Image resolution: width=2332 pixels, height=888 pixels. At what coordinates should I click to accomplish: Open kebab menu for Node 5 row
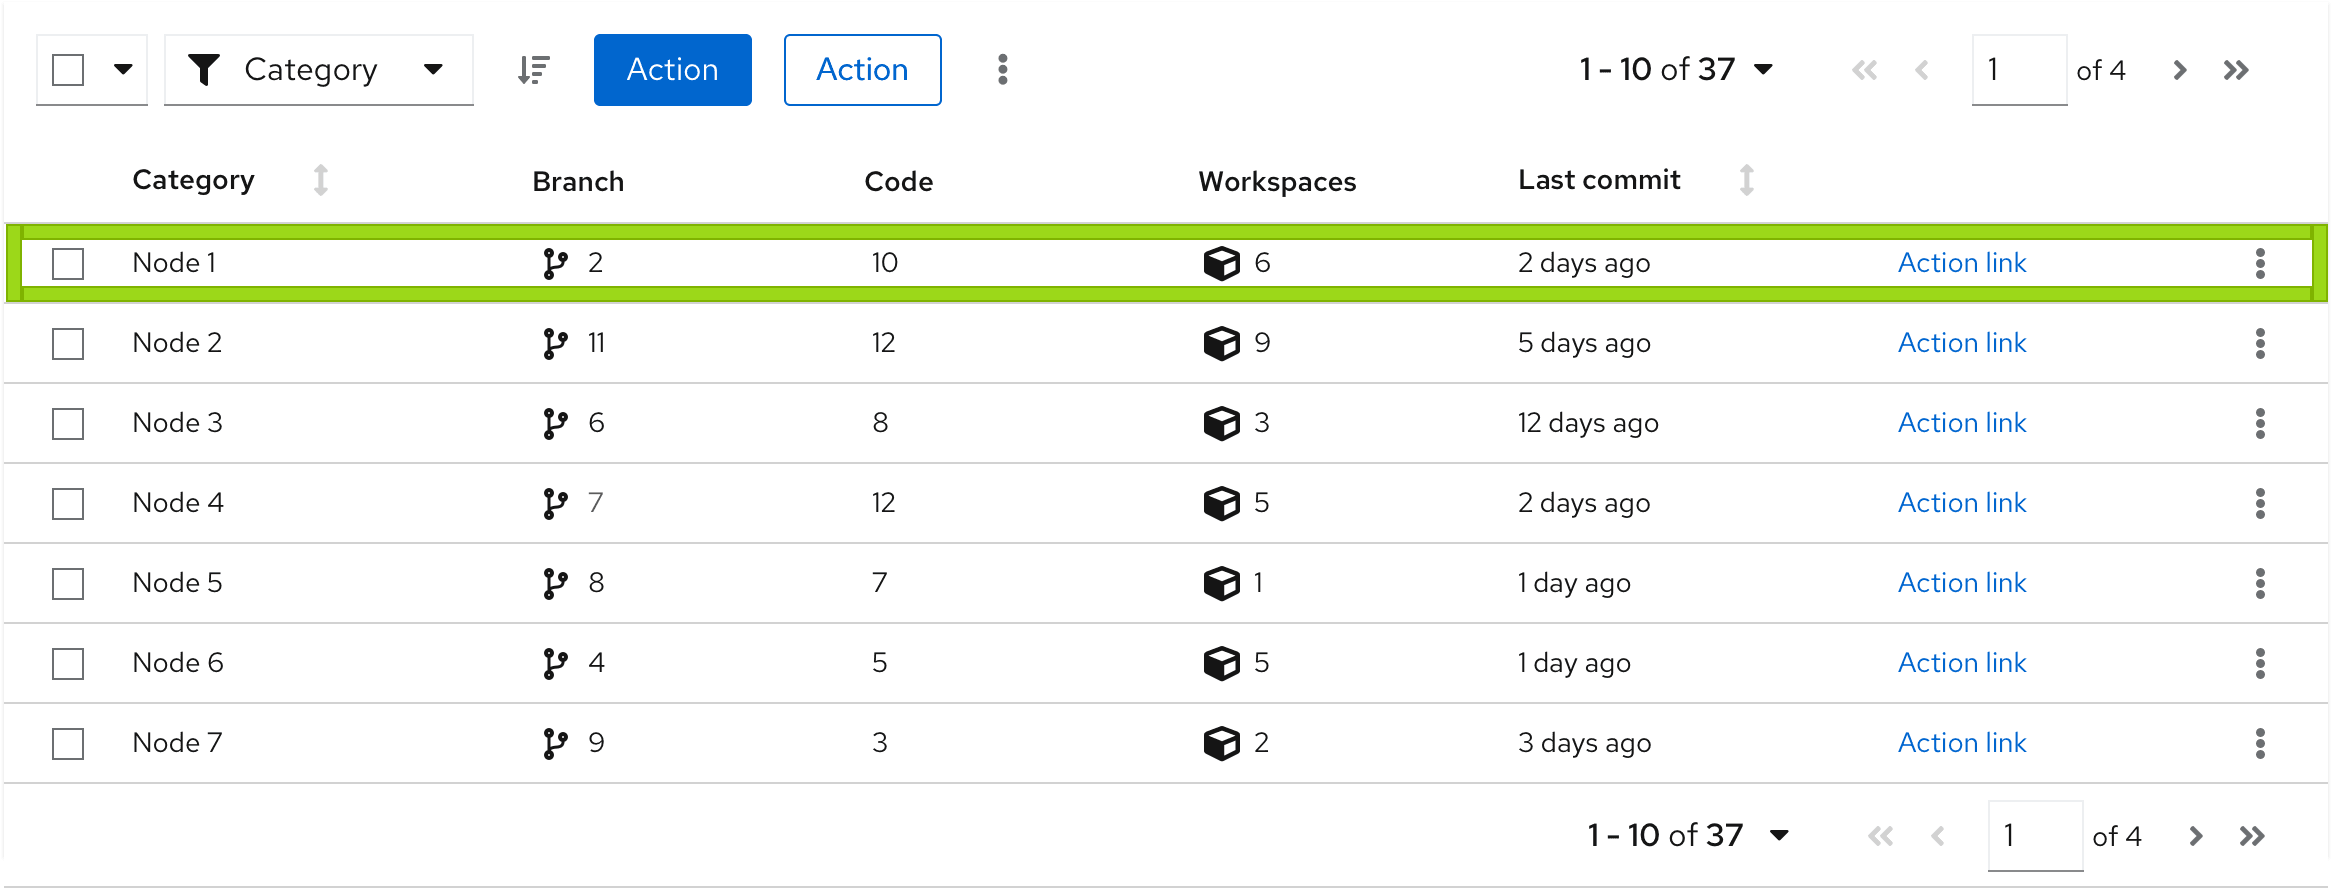(2259, 583)
